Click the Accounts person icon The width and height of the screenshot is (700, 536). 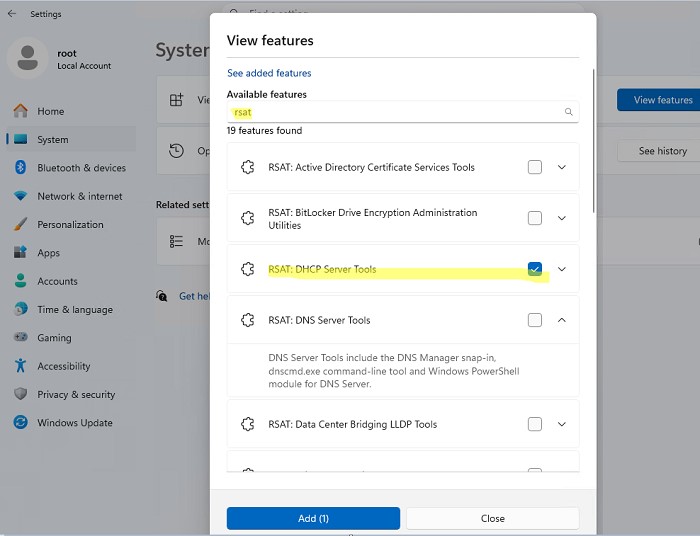21,281
